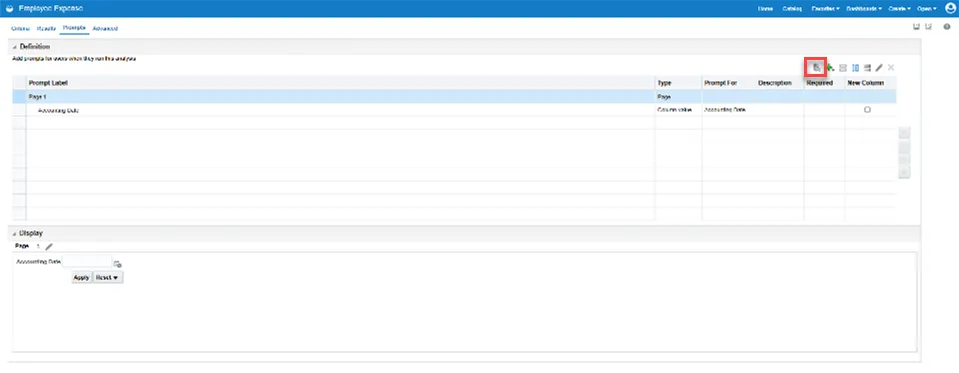Open the green plus New prompt menu

[830, 67]
